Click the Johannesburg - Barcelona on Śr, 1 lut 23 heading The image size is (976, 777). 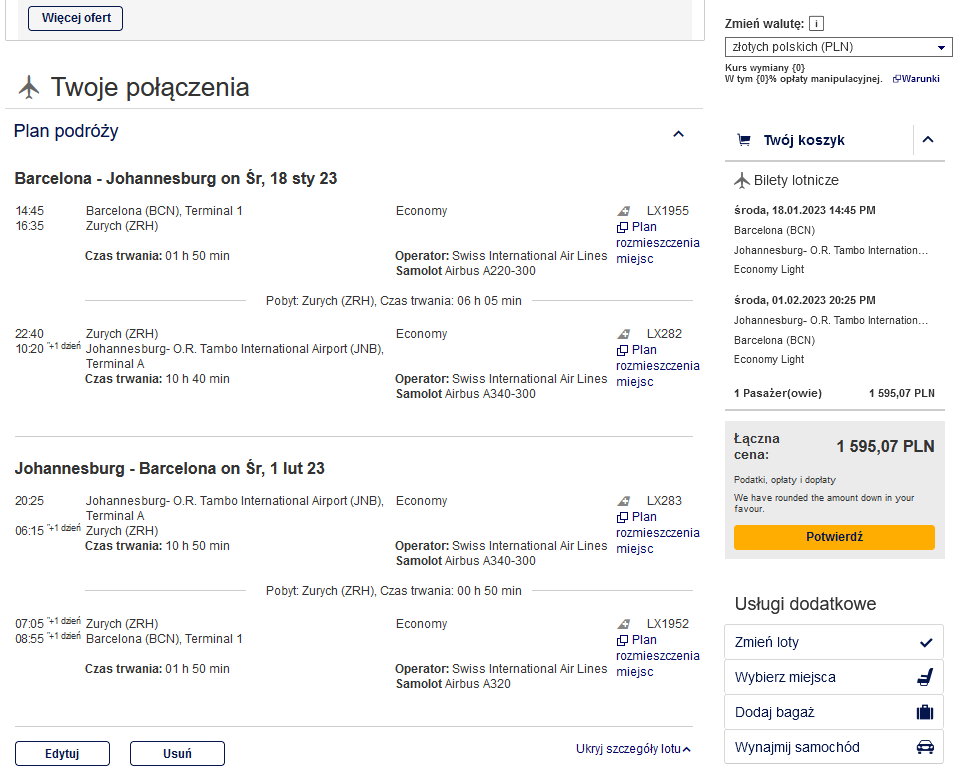(169, 469)
